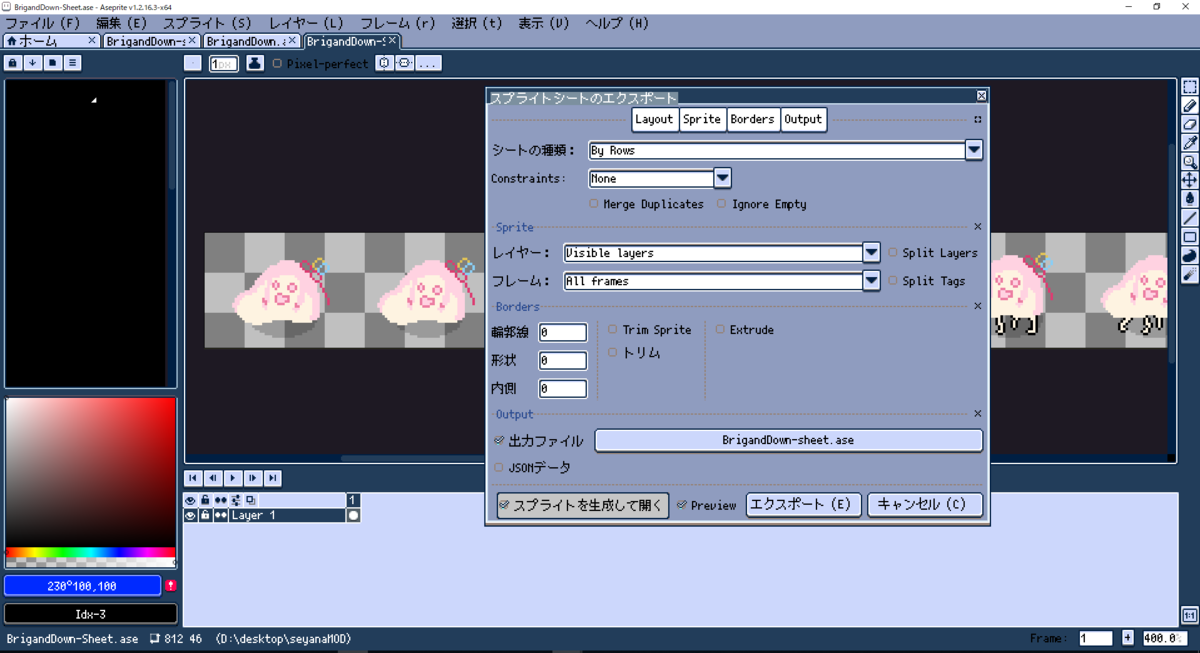Viewport: 1200px width, 653px height.
Task: Toggle vertical symmetry icon
Action: (404, 63)
